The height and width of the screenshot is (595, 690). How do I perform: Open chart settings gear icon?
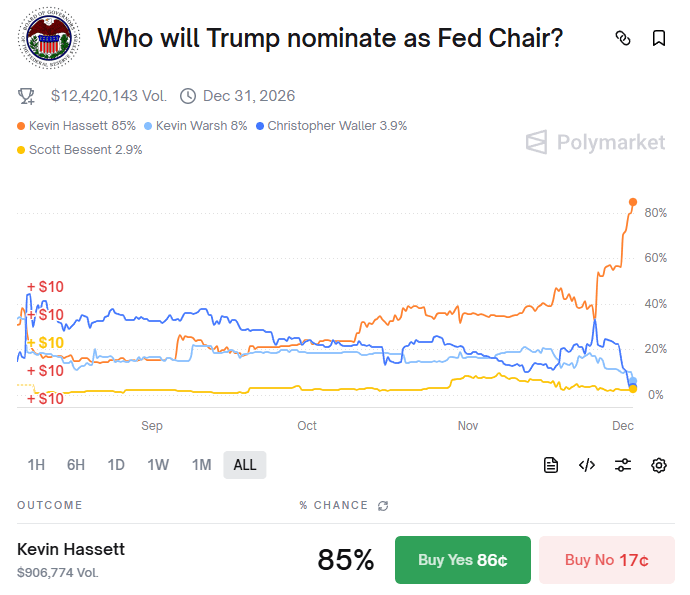point(659,465)
